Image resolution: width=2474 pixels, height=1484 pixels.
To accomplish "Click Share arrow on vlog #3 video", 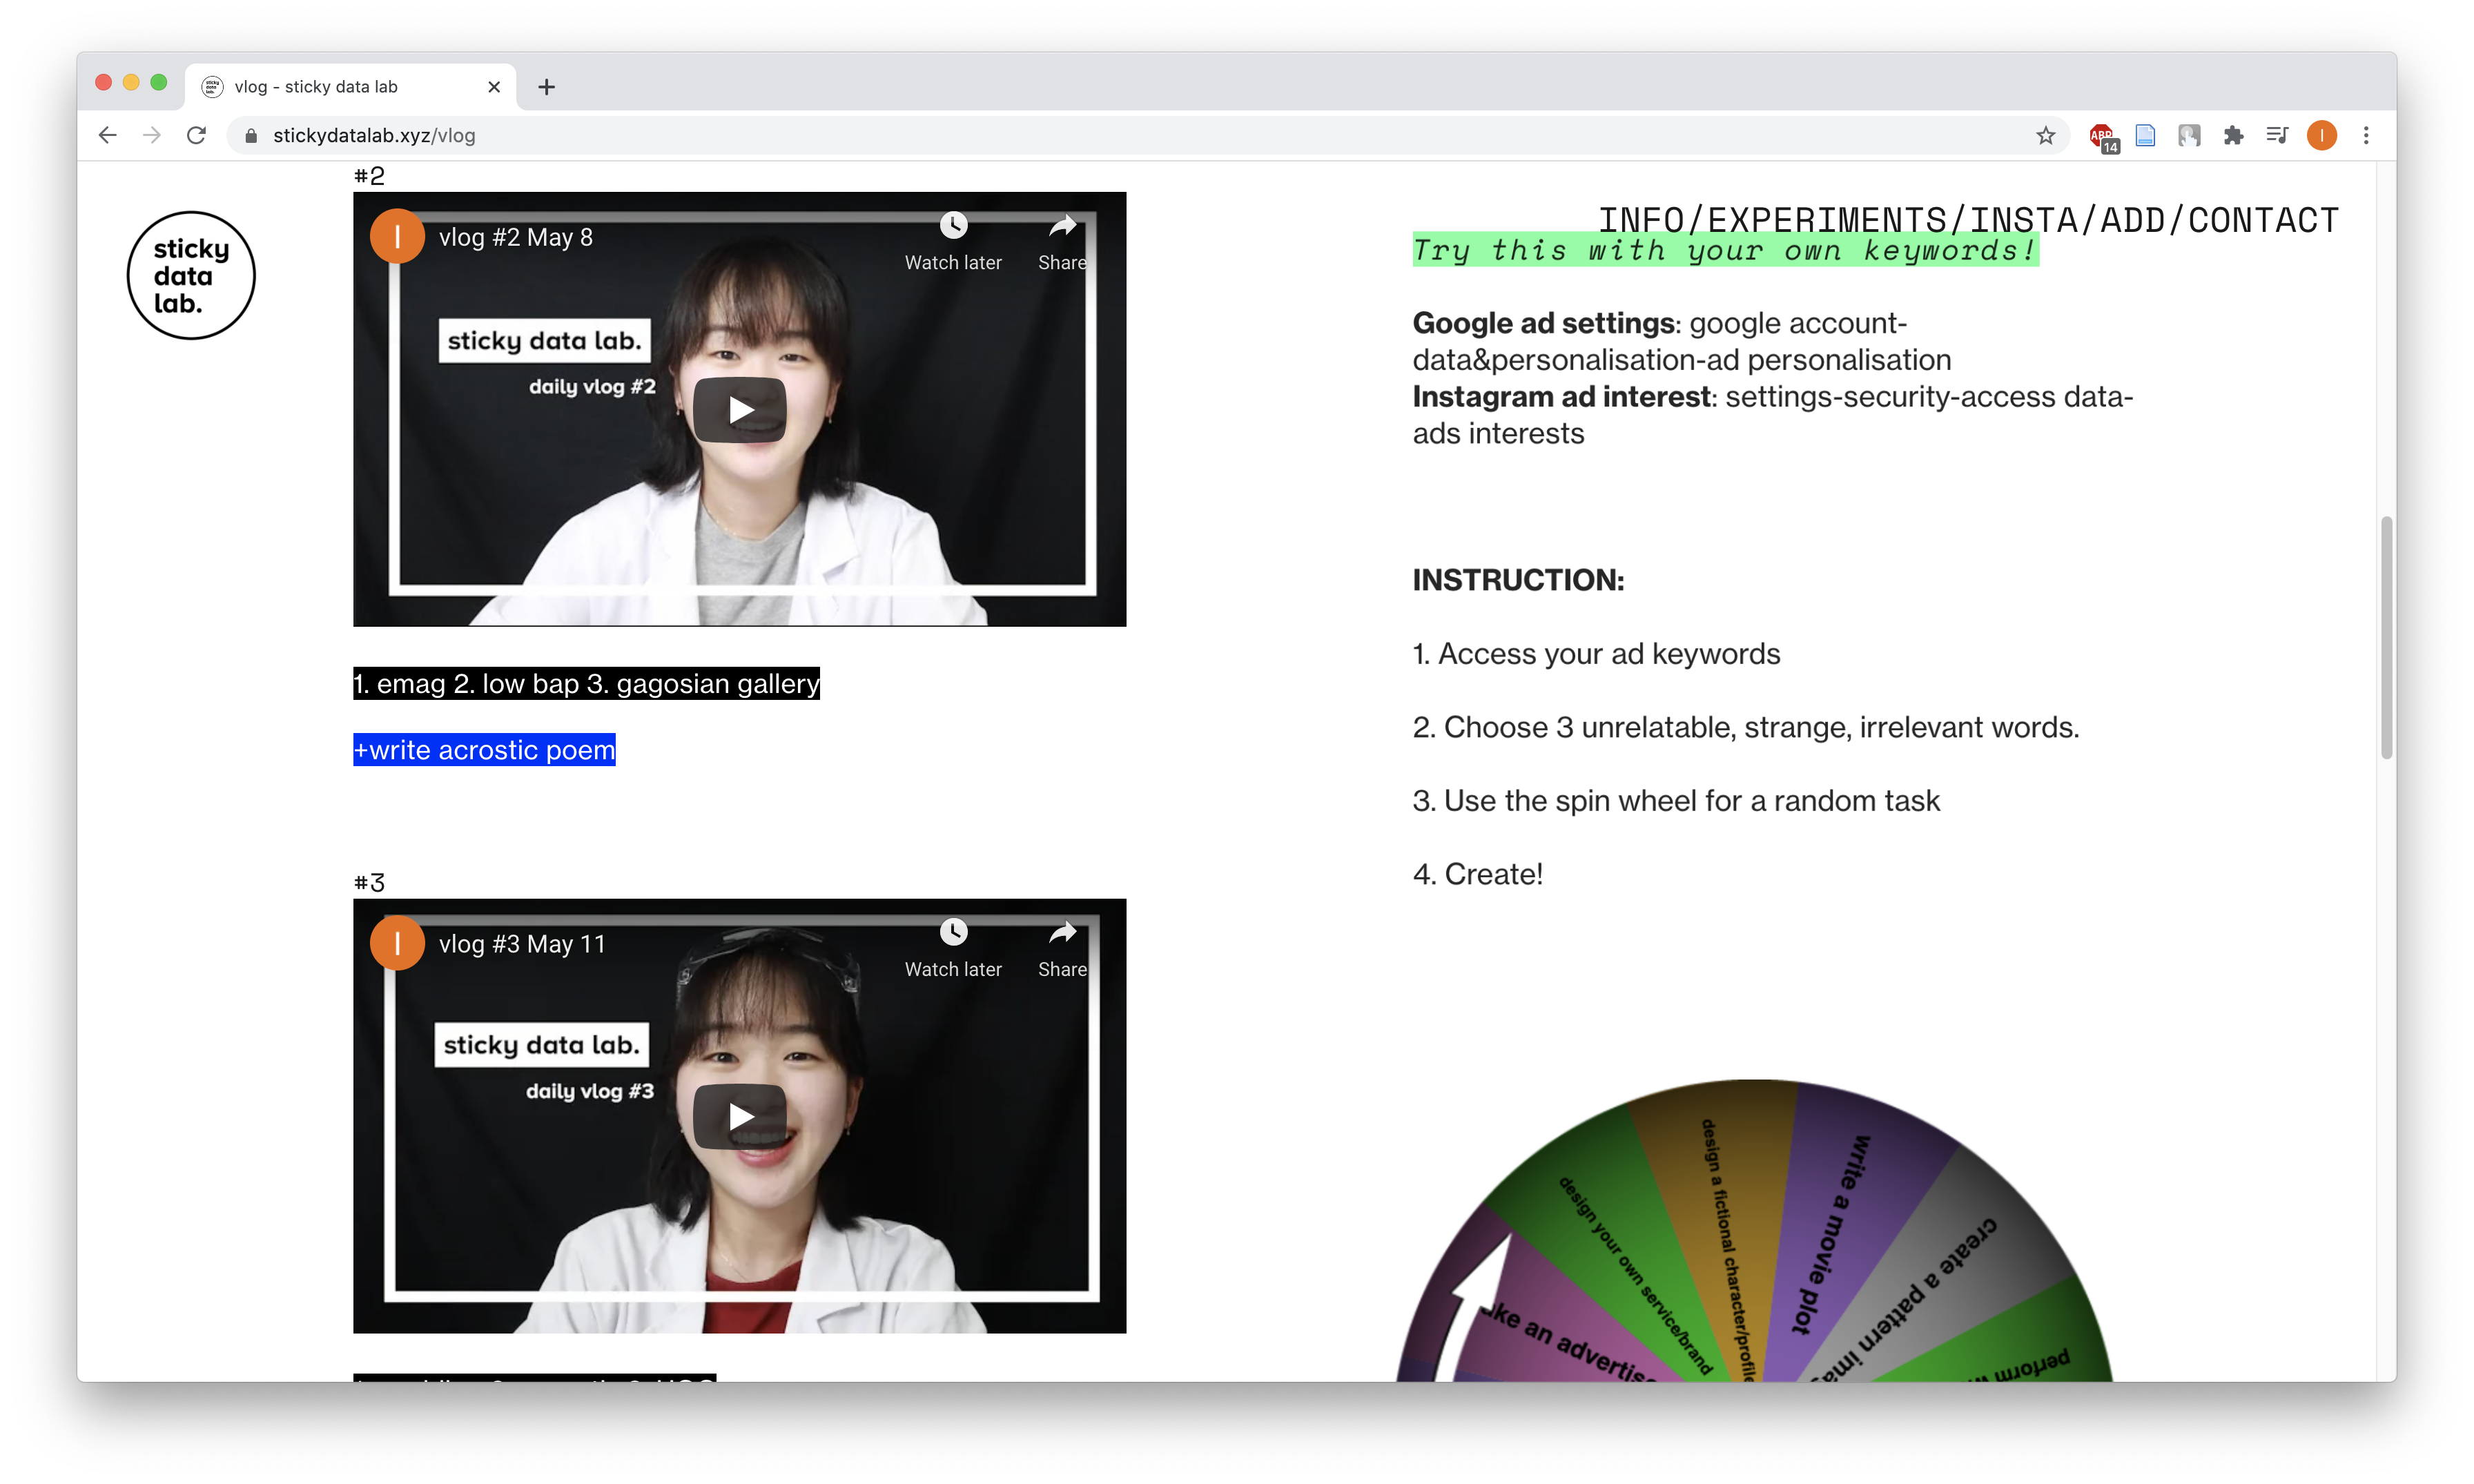I will (x=1062, y=933).
